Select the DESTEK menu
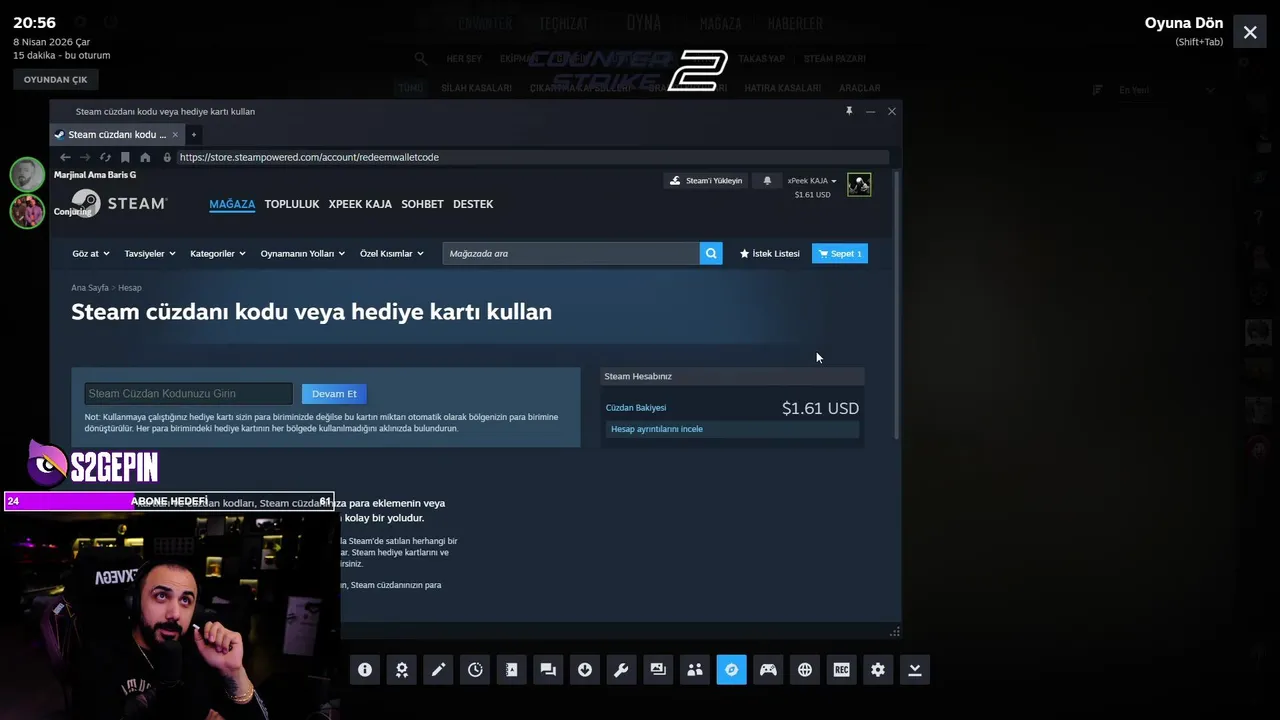 [473, 204]
